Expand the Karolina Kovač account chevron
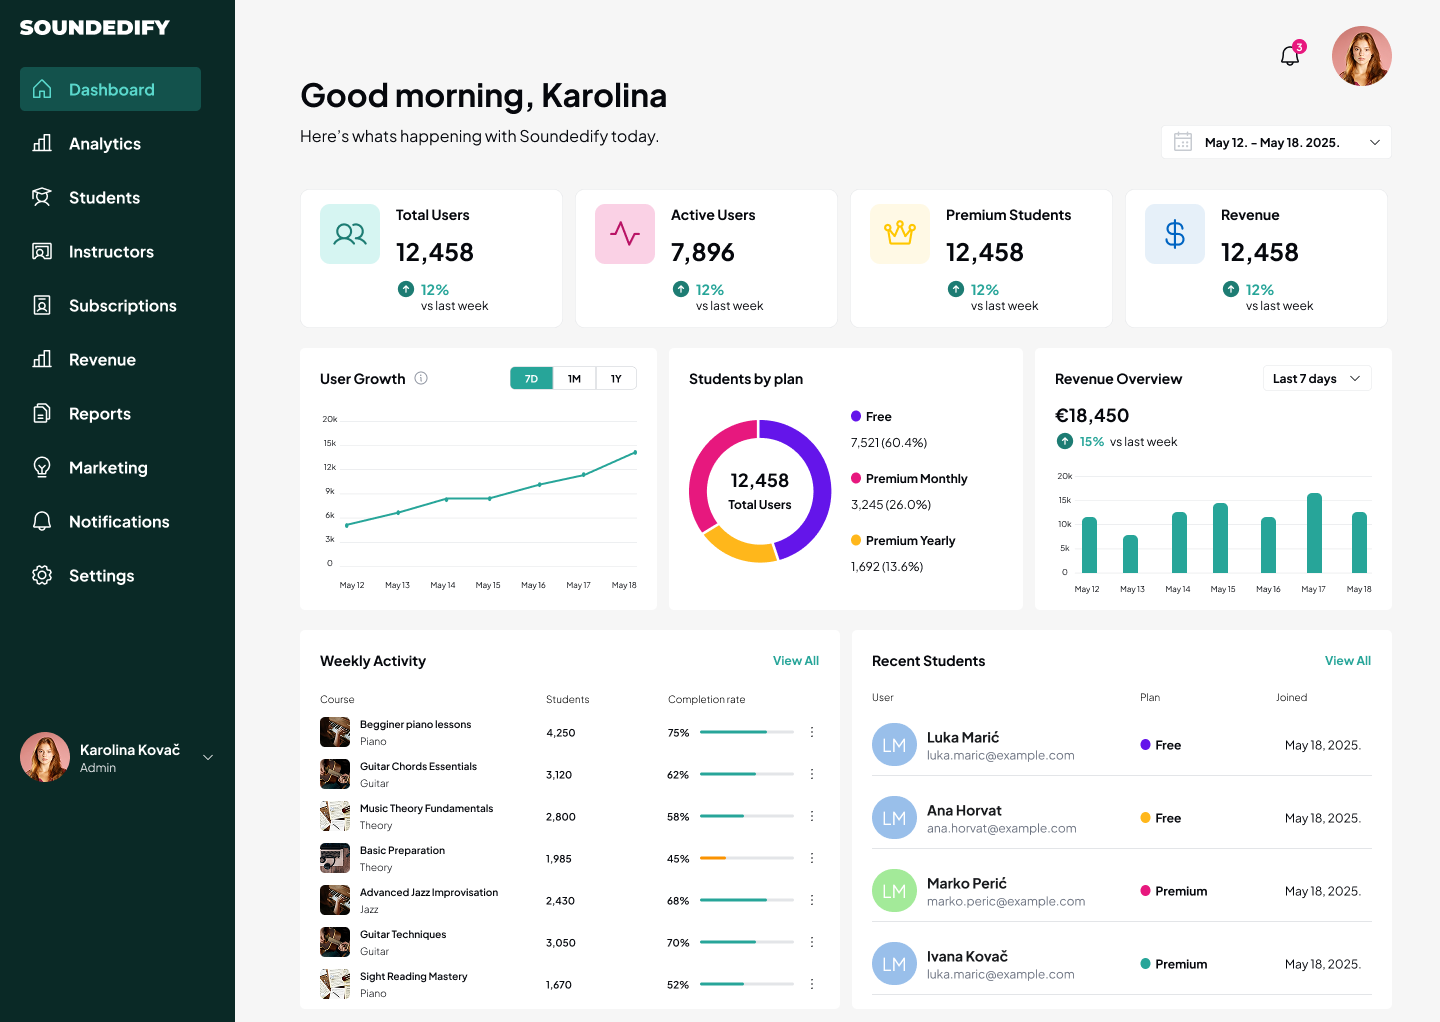Image resolution: width=1440 pixels, height=1022 pixels. pyautogui.click(x=208, y=757)
